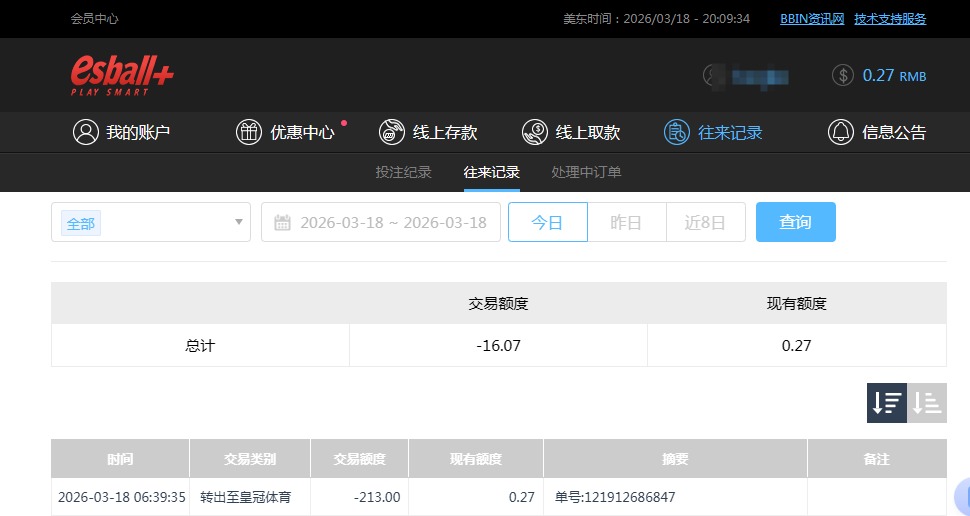Click the 现有额度 table column header
Screen dimensions: 970x516
click(x=476, y=458)
